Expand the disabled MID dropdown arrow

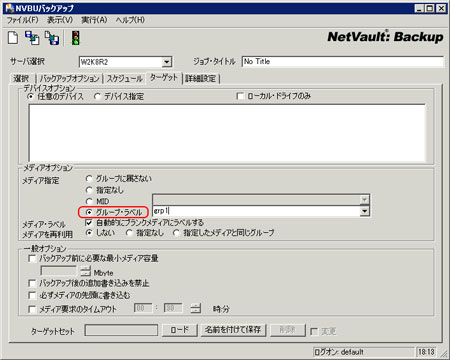(x=365, y=200)
